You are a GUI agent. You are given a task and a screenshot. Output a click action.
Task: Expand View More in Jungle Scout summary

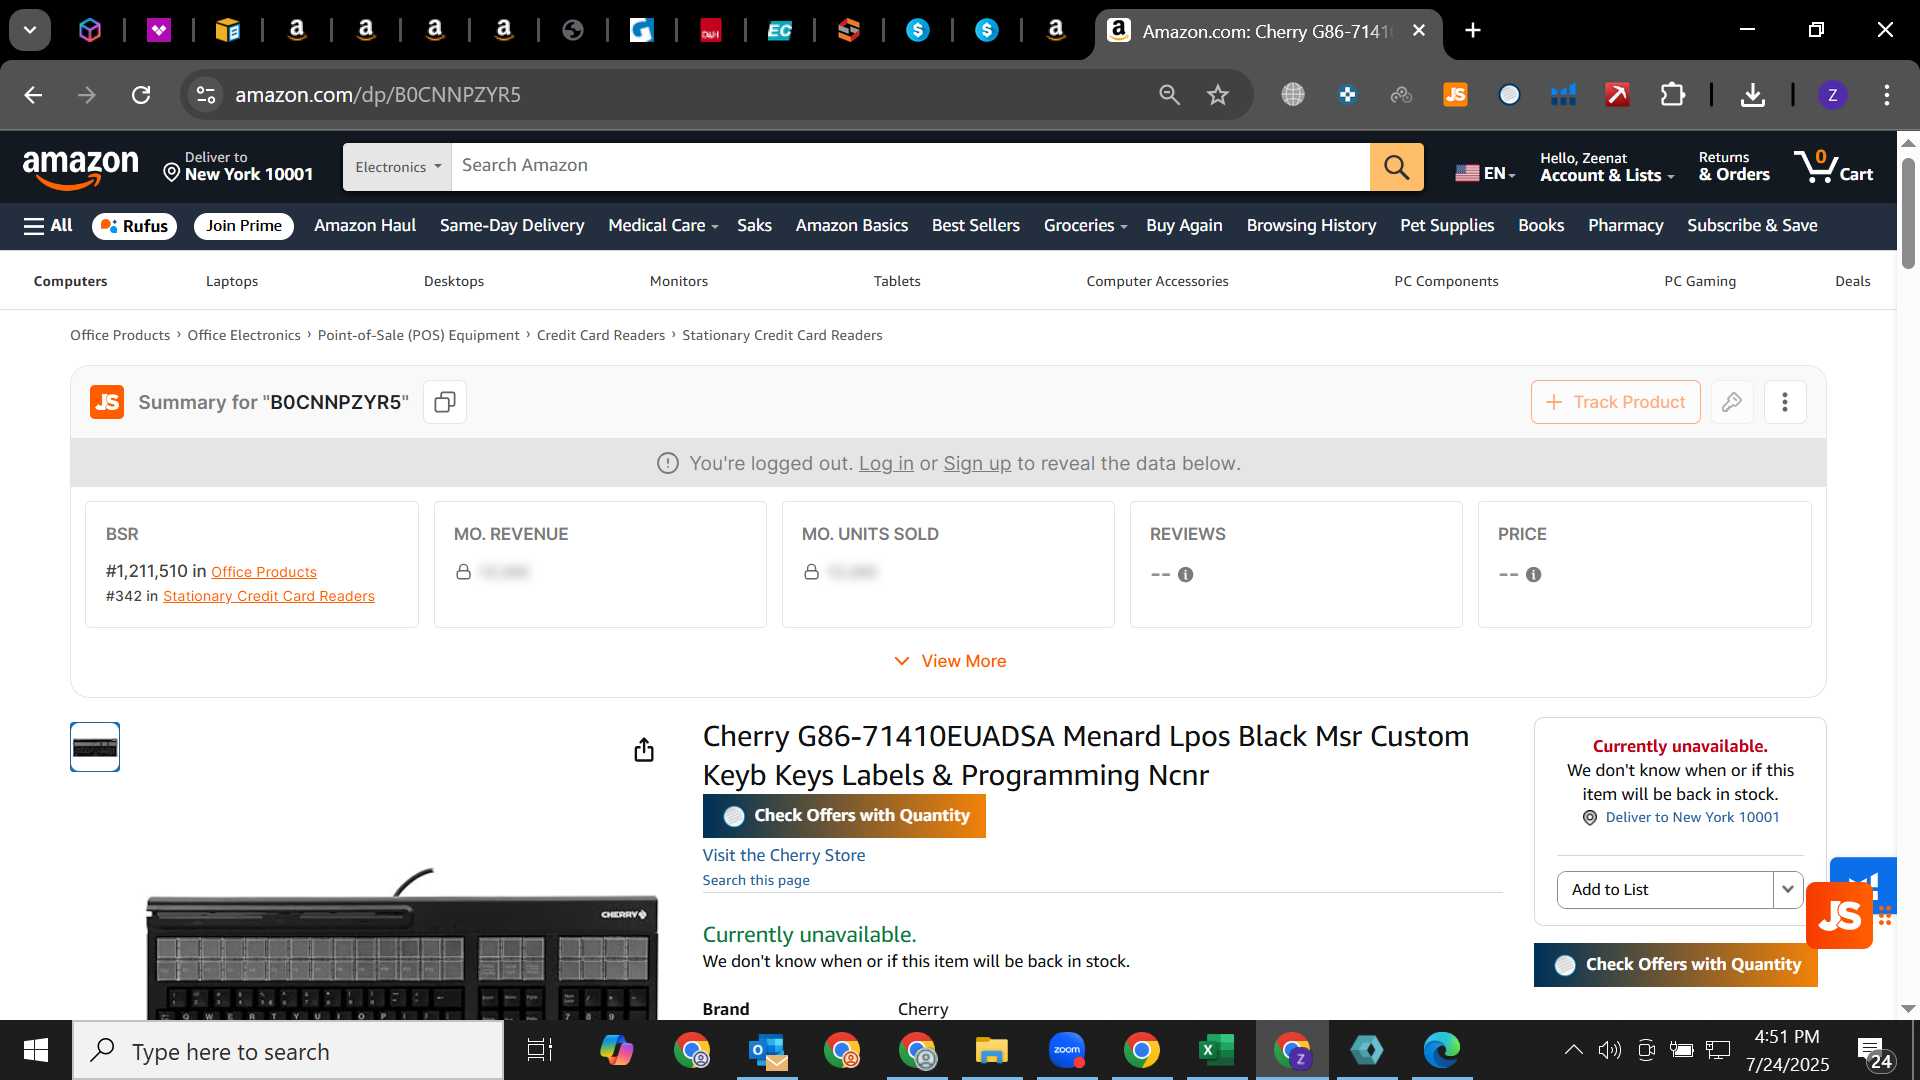(950, 661)
